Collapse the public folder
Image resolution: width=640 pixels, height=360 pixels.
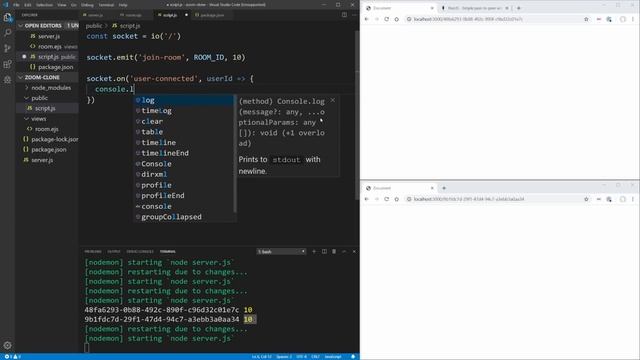47,98
